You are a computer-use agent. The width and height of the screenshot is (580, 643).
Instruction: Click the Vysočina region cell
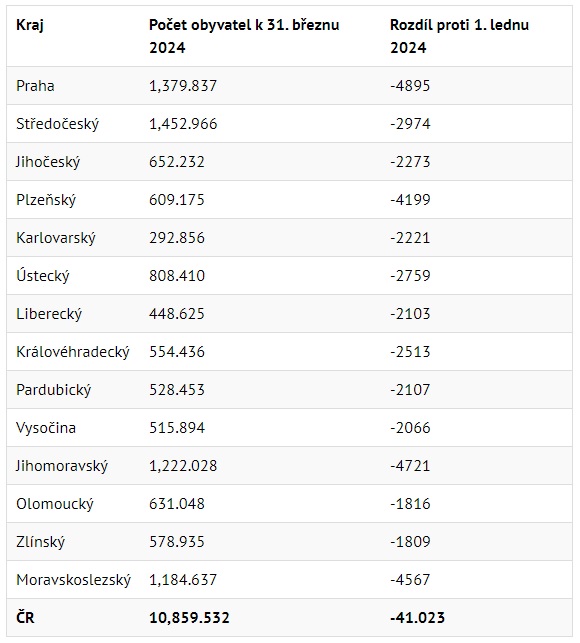(x=46, y=428)
